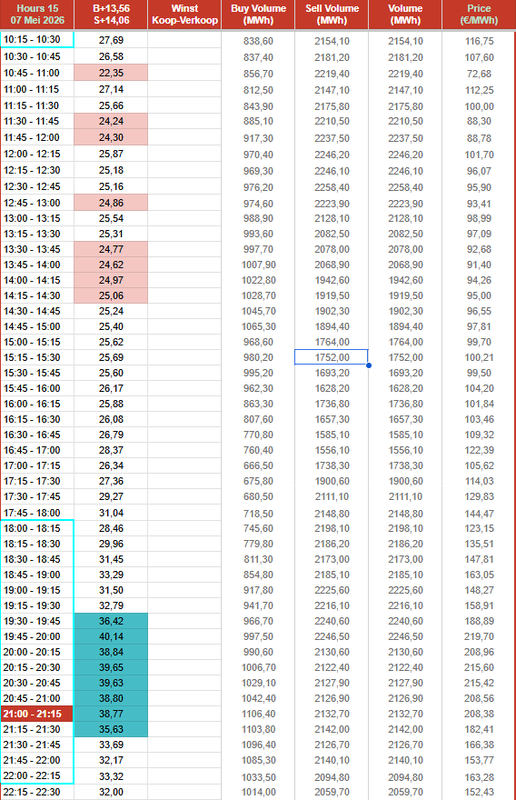Select the pink cell with value 24,86
Image resolution: width=516 pixels, height=800 pixels.
(x=111, y=203)
